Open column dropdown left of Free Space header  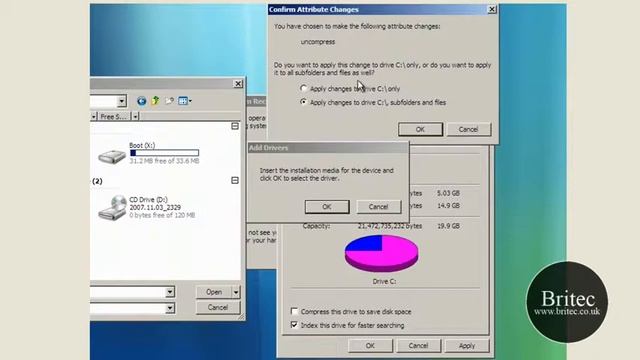coord(93,117)
